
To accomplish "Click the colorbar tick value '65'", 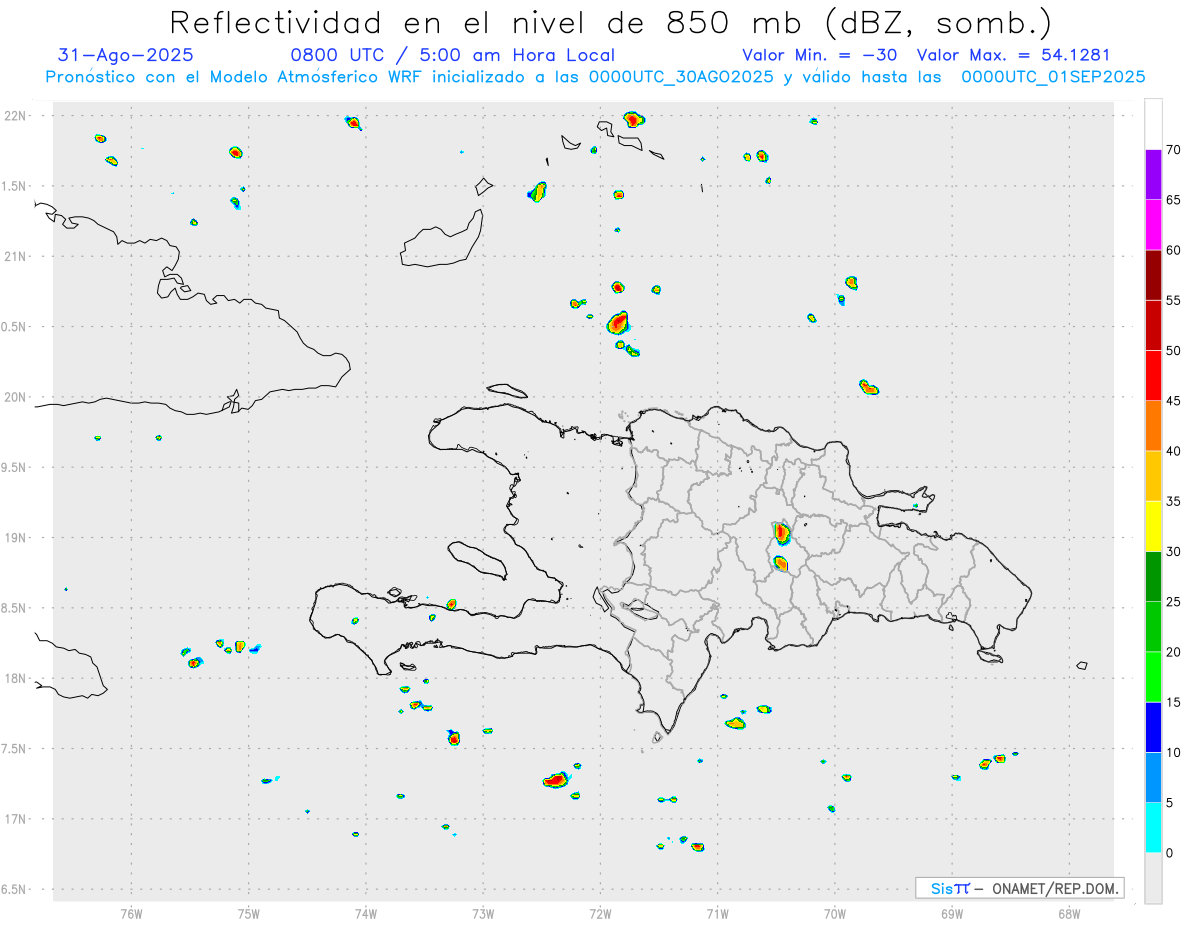I will [x=1174, y=200].
